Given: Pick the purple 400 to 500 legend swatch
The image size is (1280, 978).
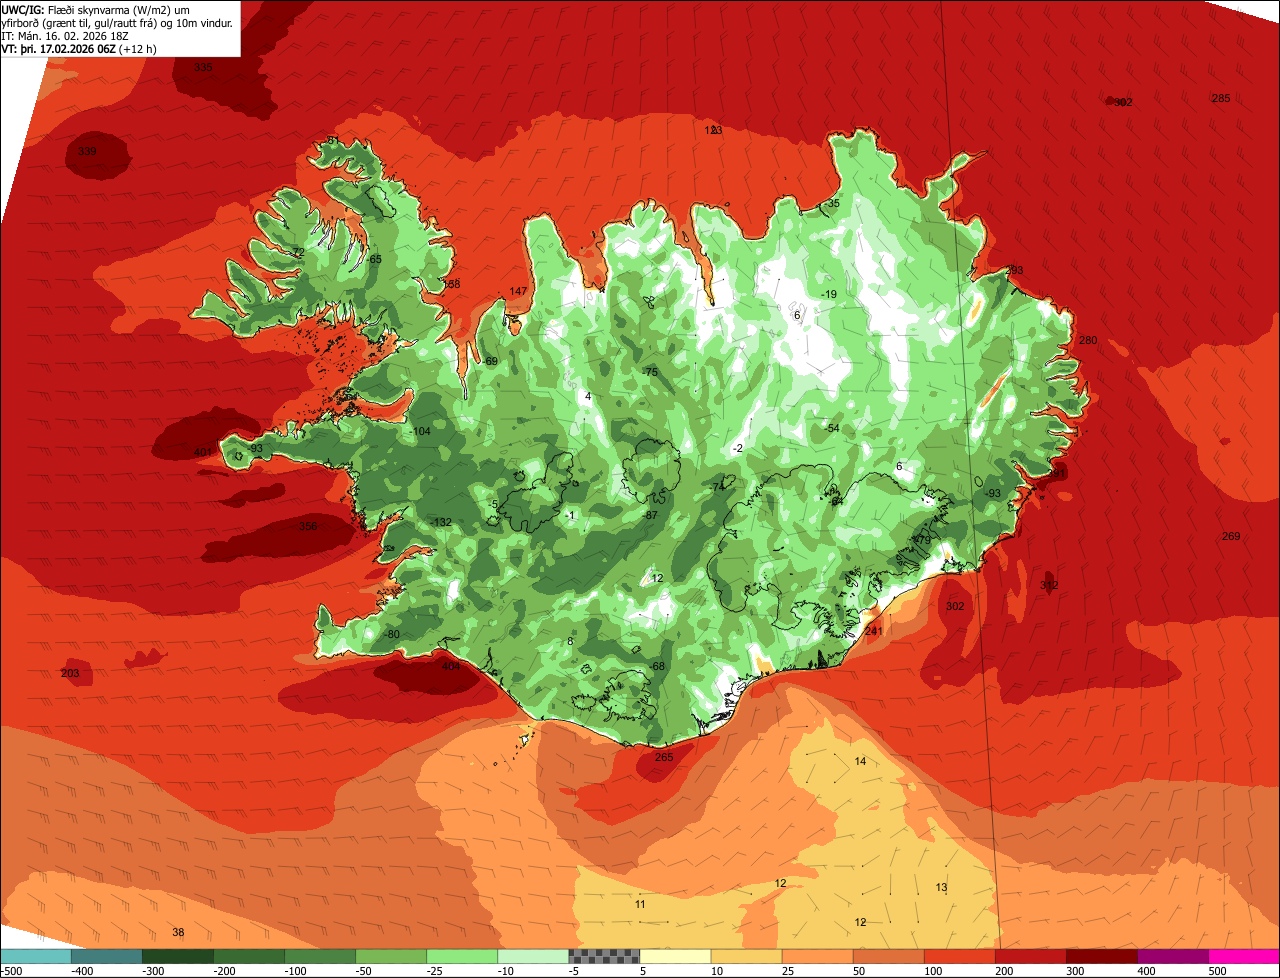Looking at the screenshot, I should point(1173,956).
